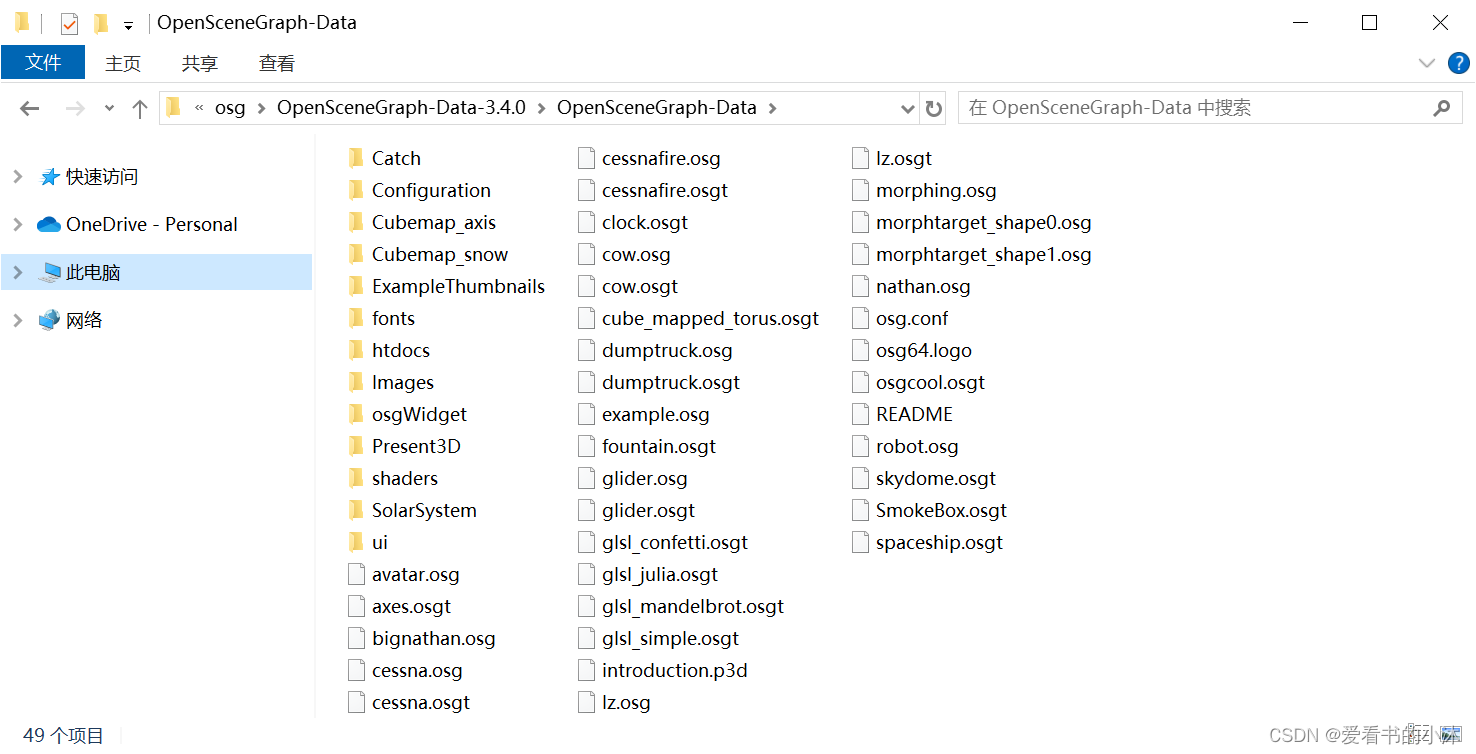Screen dimensions: 1476x754
Task: Select the Present3D folder name
Action: click(416, 446)
